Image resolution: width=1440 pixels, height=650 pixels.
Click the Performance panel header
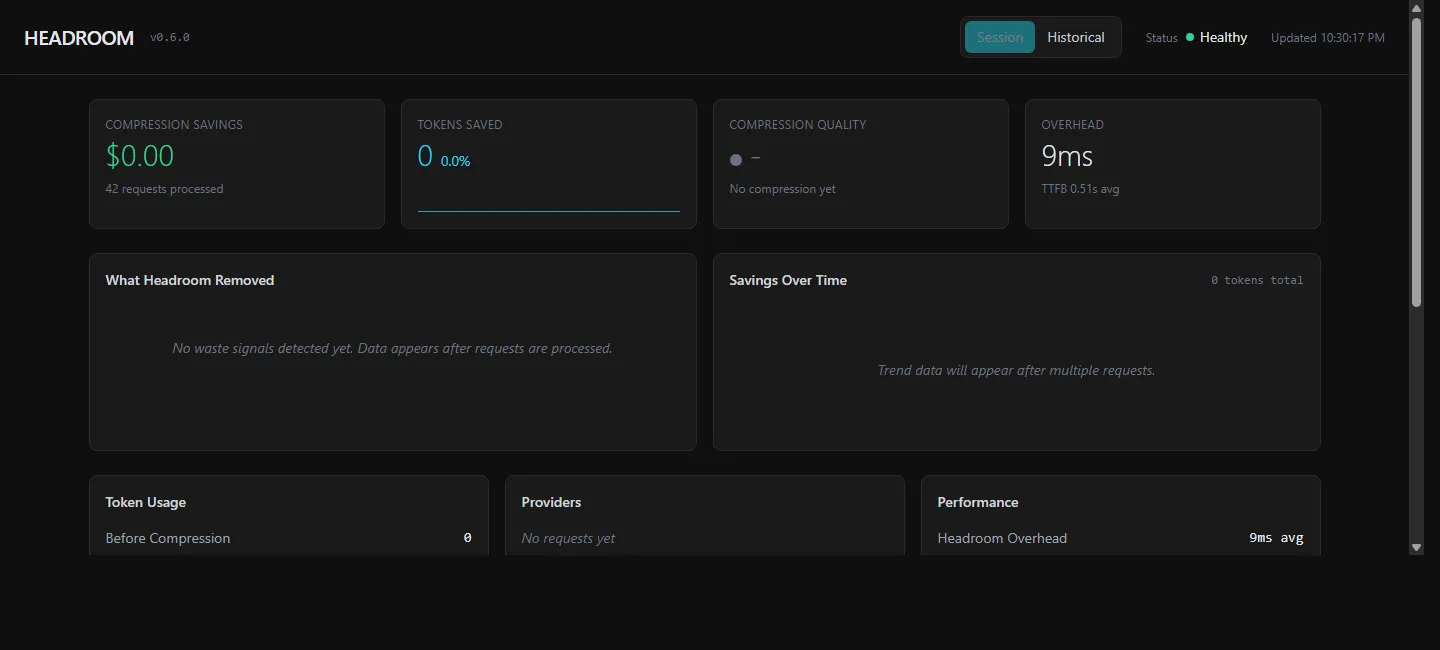(978, 502)
